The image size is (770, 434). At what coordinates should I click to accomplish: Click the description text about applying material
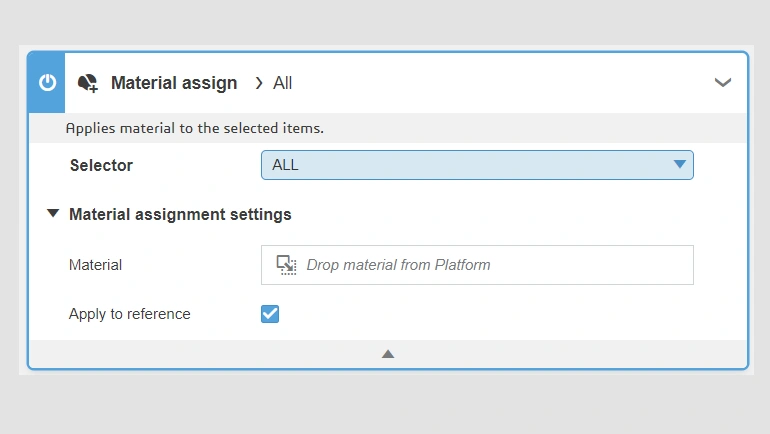pos(194,128)
